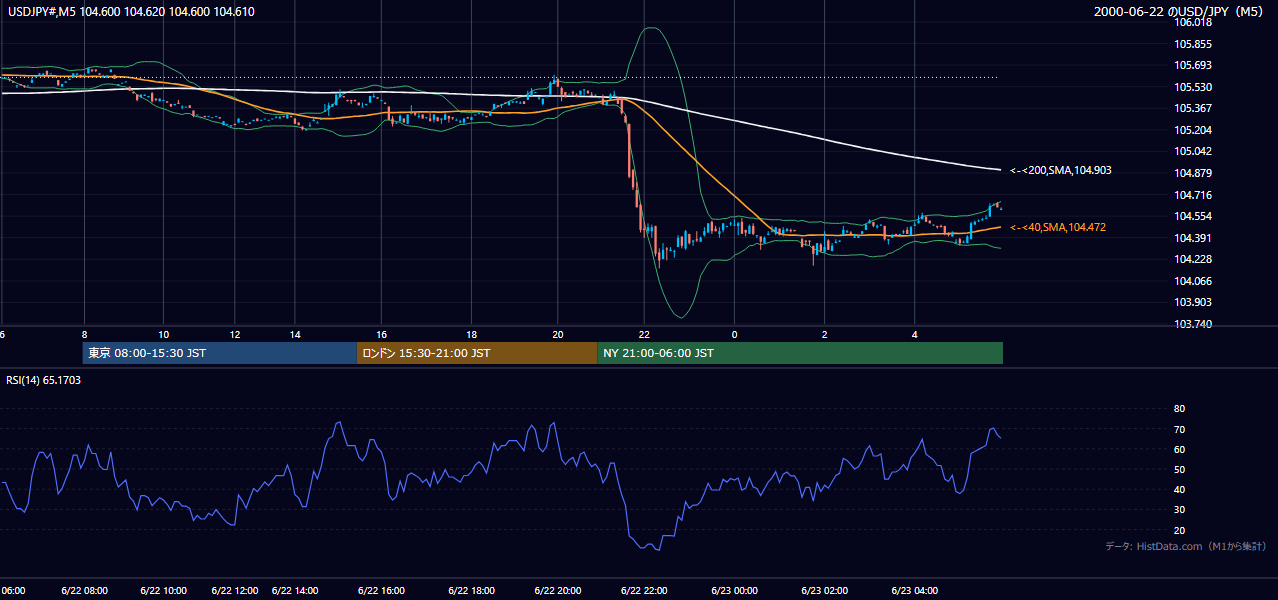Click the 104.879 price axis label
Screen dimensions: 1278x600
pyautogui.click(x=1192, y=173)
